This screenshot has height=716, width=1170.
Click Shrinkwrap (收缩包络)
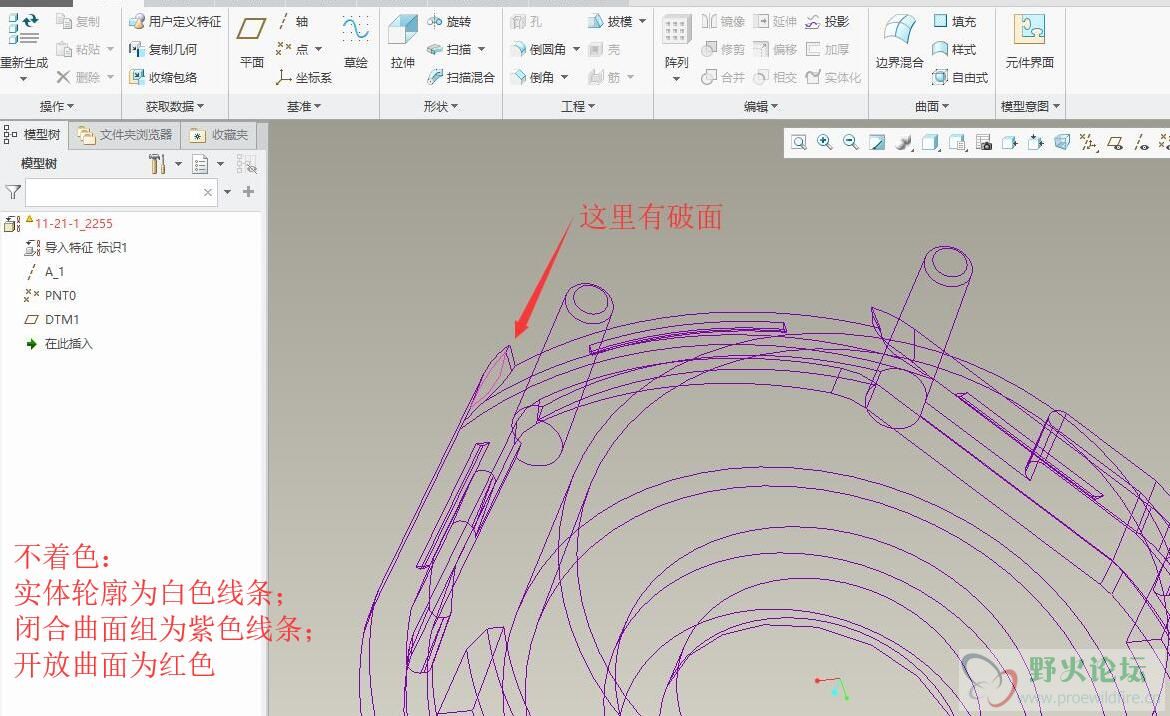click(x=163, y=77)
